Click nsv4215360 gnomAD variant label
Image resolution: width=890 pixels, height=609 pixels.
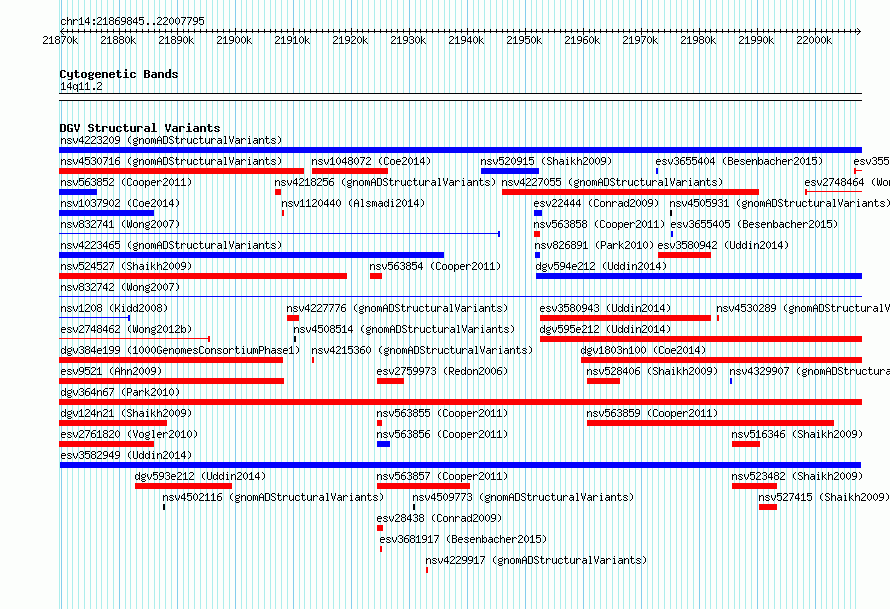point(422,350)
